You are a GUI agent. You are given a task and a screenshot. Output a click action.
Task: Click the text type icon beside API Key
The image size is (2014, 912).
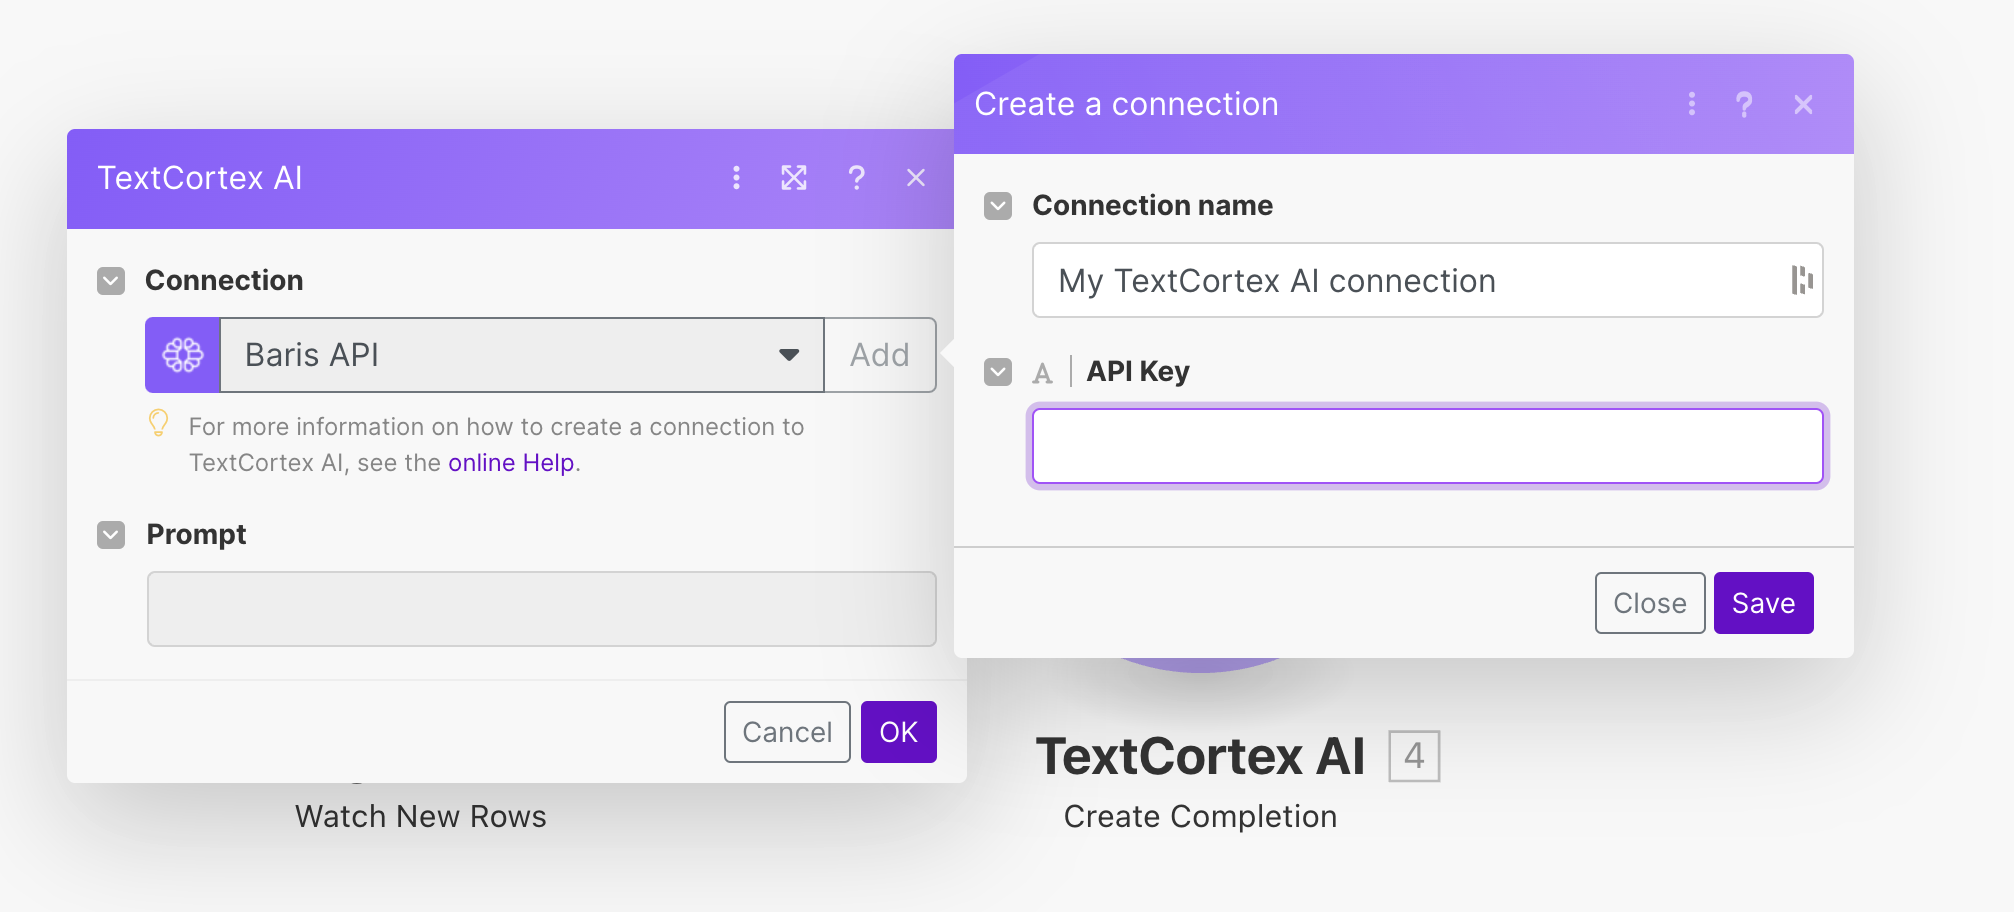(x=1043, y=373)
